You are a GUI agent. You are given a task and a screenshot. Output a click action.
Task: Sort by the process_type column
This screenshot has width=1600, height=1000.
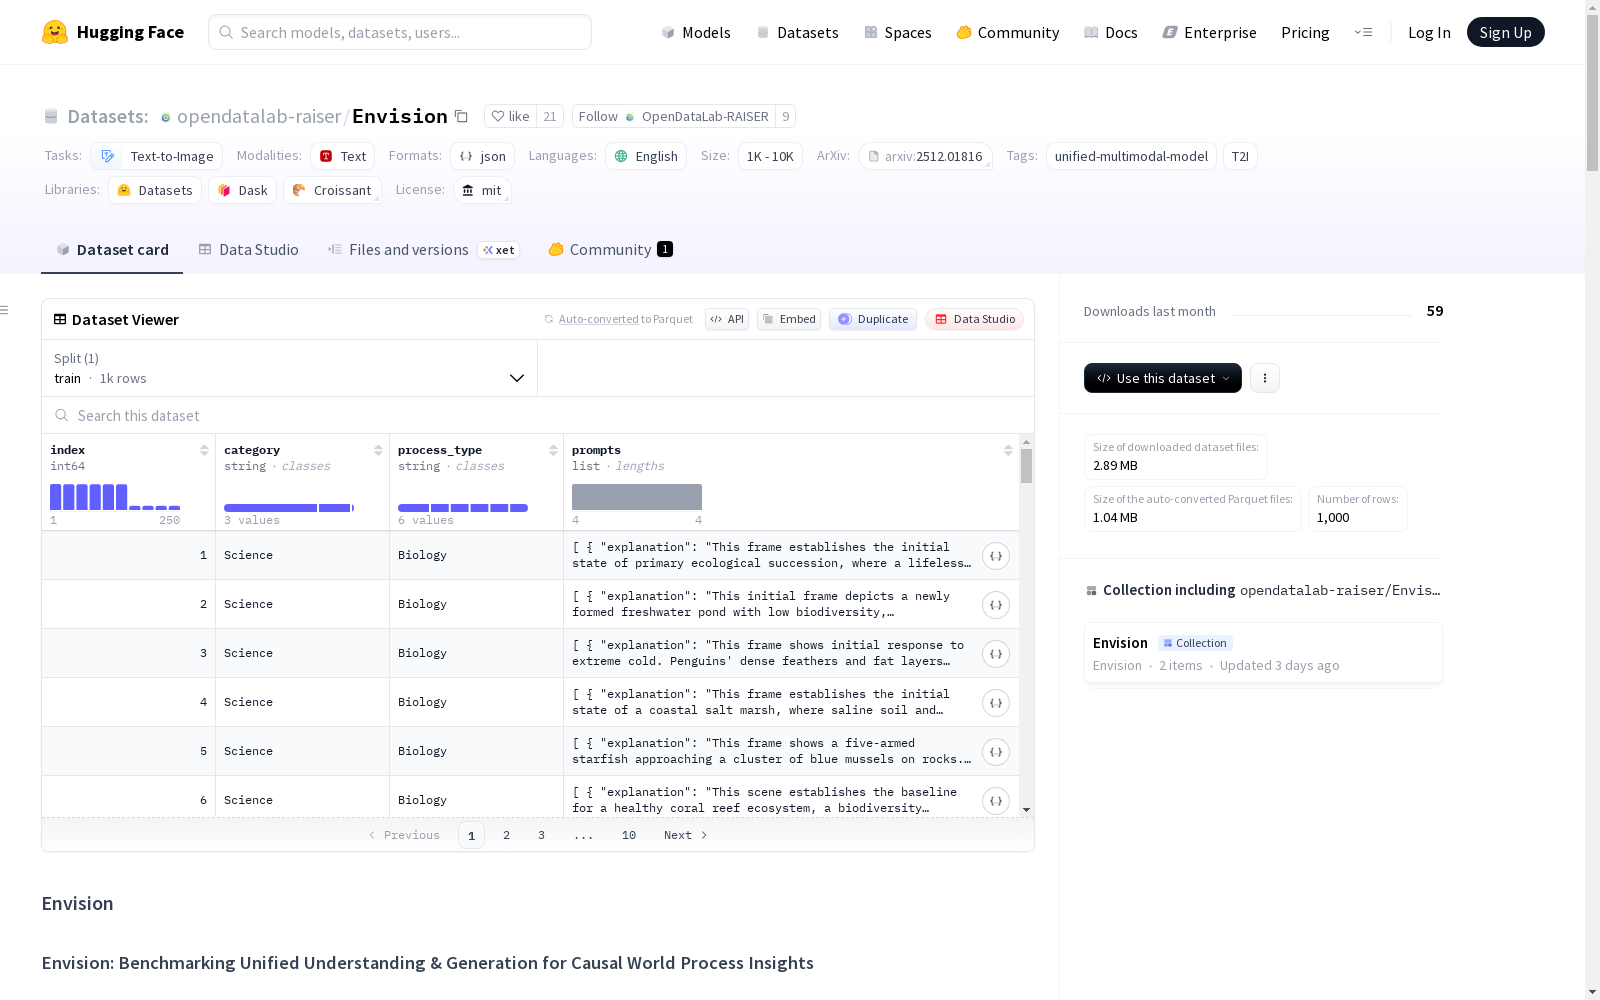(553, 450)
